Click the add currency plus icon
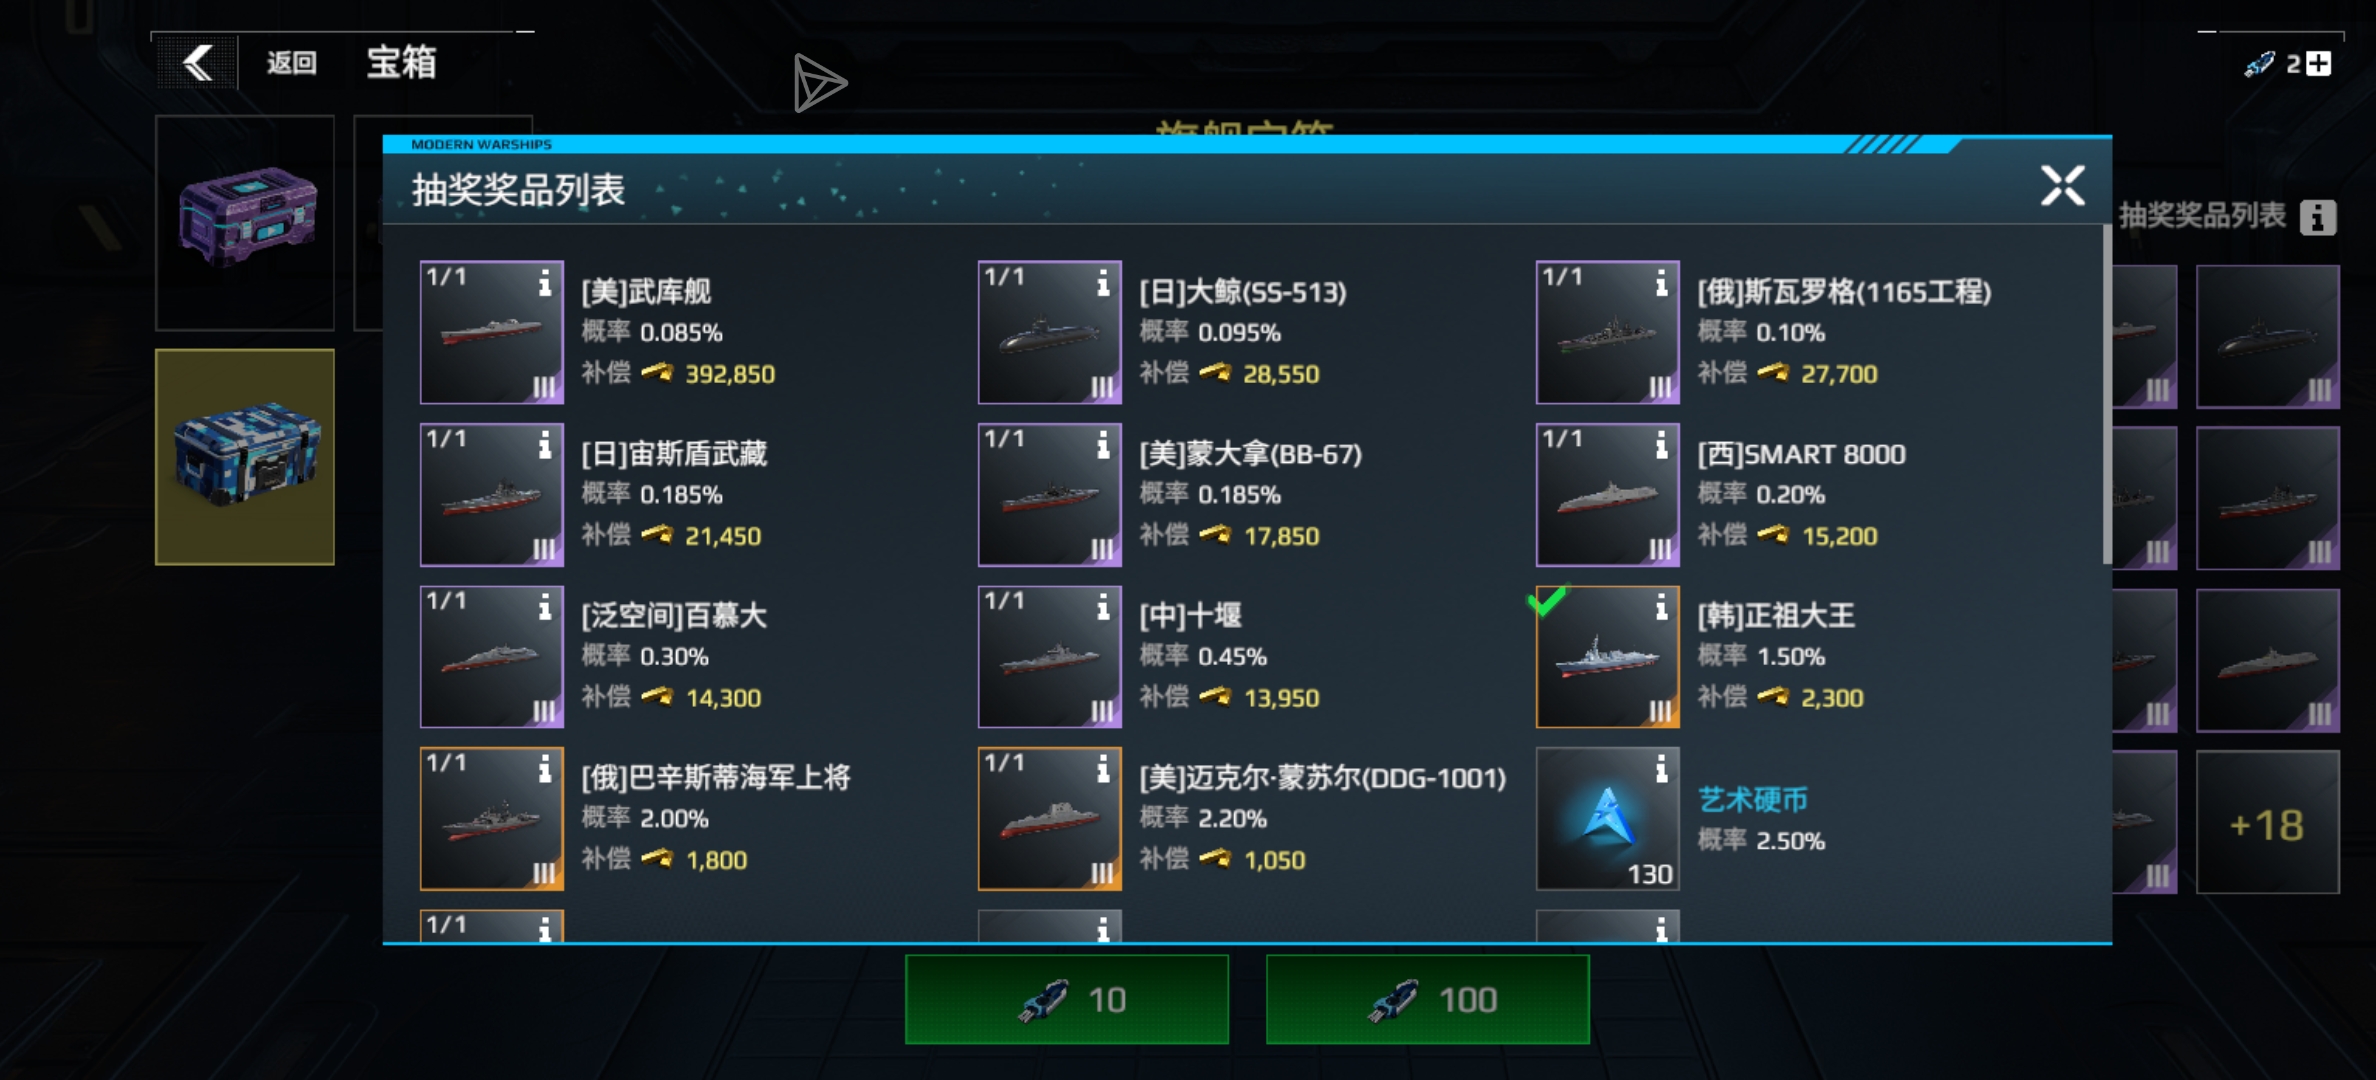2376x1080 pixels. tap(2319, 63)
